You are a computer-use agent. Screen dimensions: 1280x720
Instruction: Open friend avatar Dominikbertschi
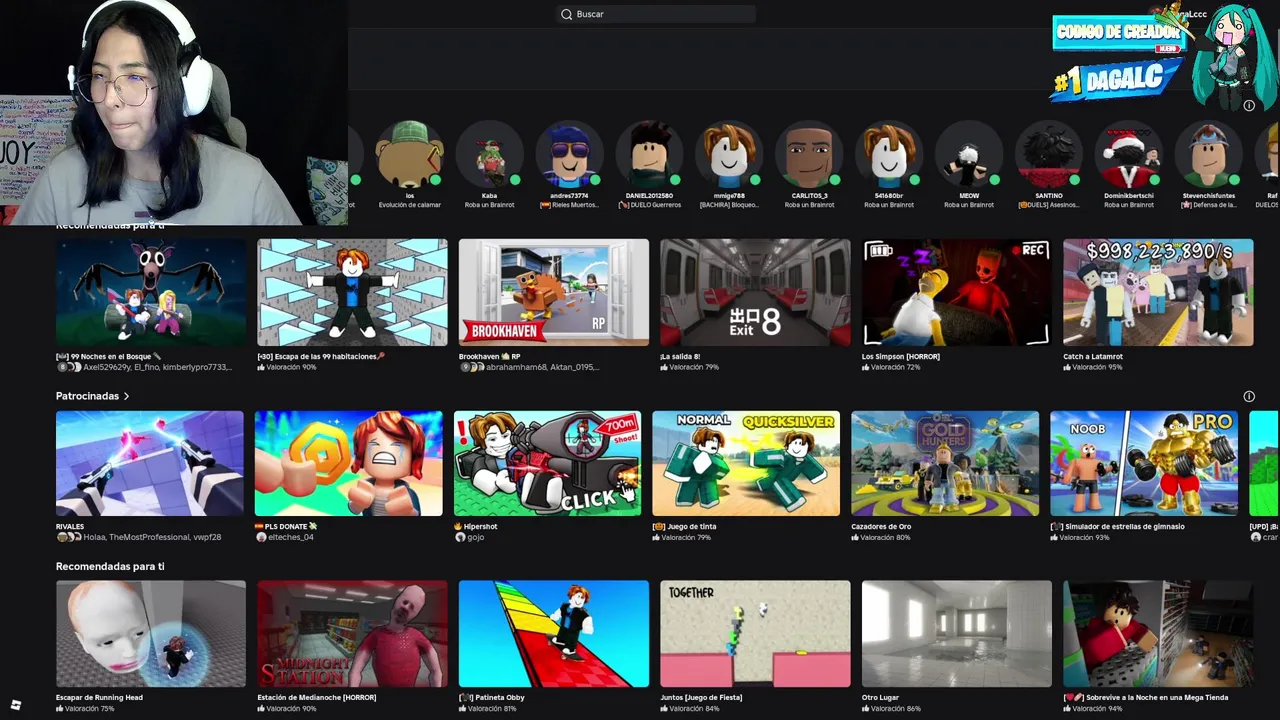(x=1129, y=155)
